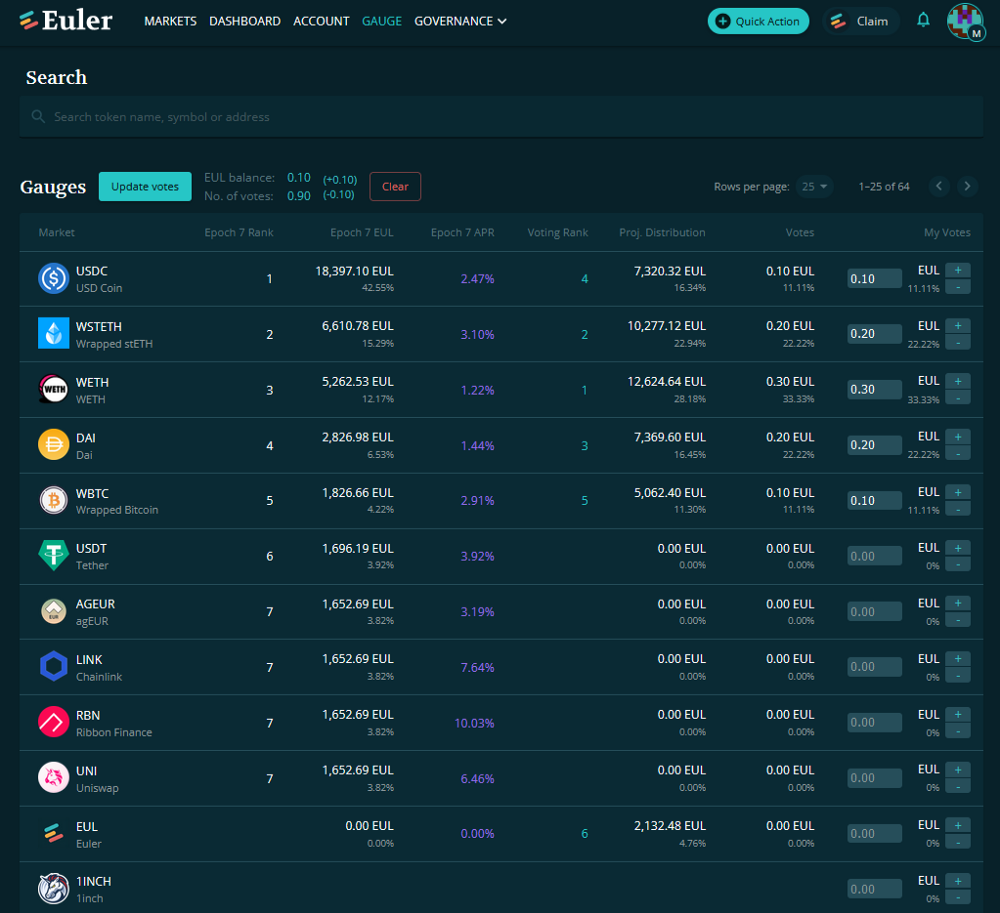The width and height of the screenshot is (1000, 913).
Task: Open the Account page
Action: pos(321,21)
